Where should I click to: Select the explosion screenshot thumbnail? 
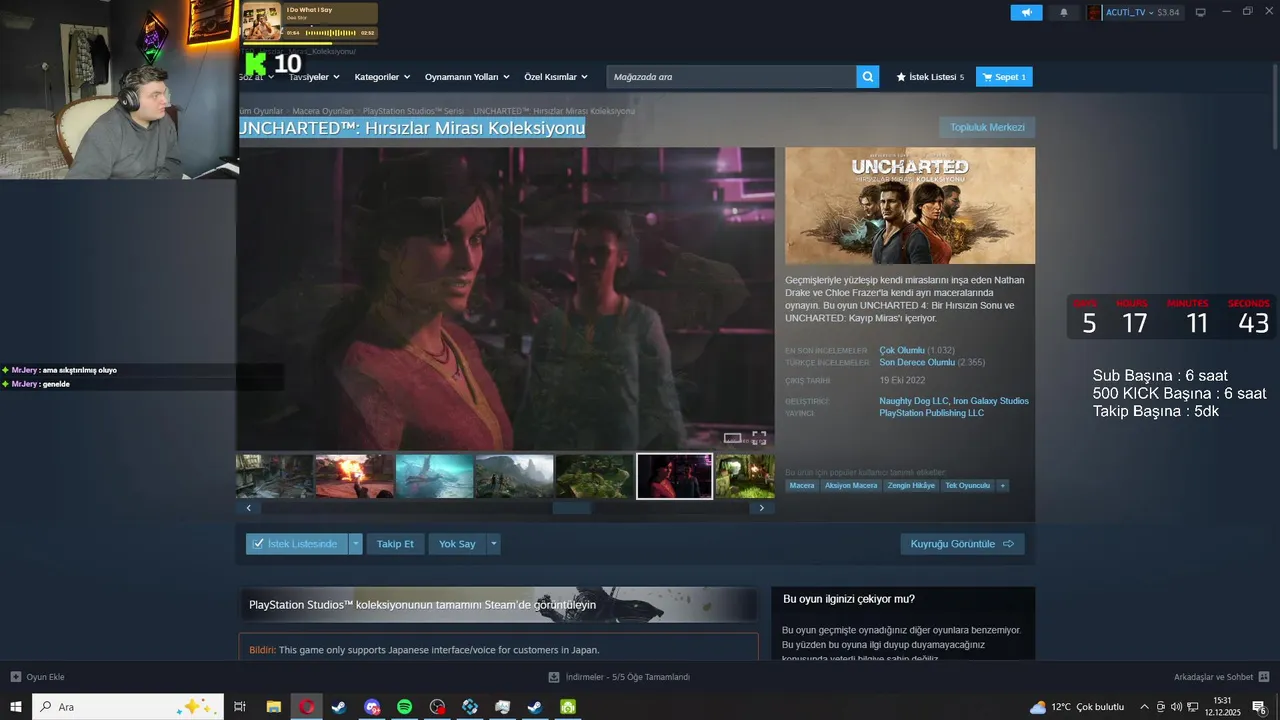coord(354,476)
